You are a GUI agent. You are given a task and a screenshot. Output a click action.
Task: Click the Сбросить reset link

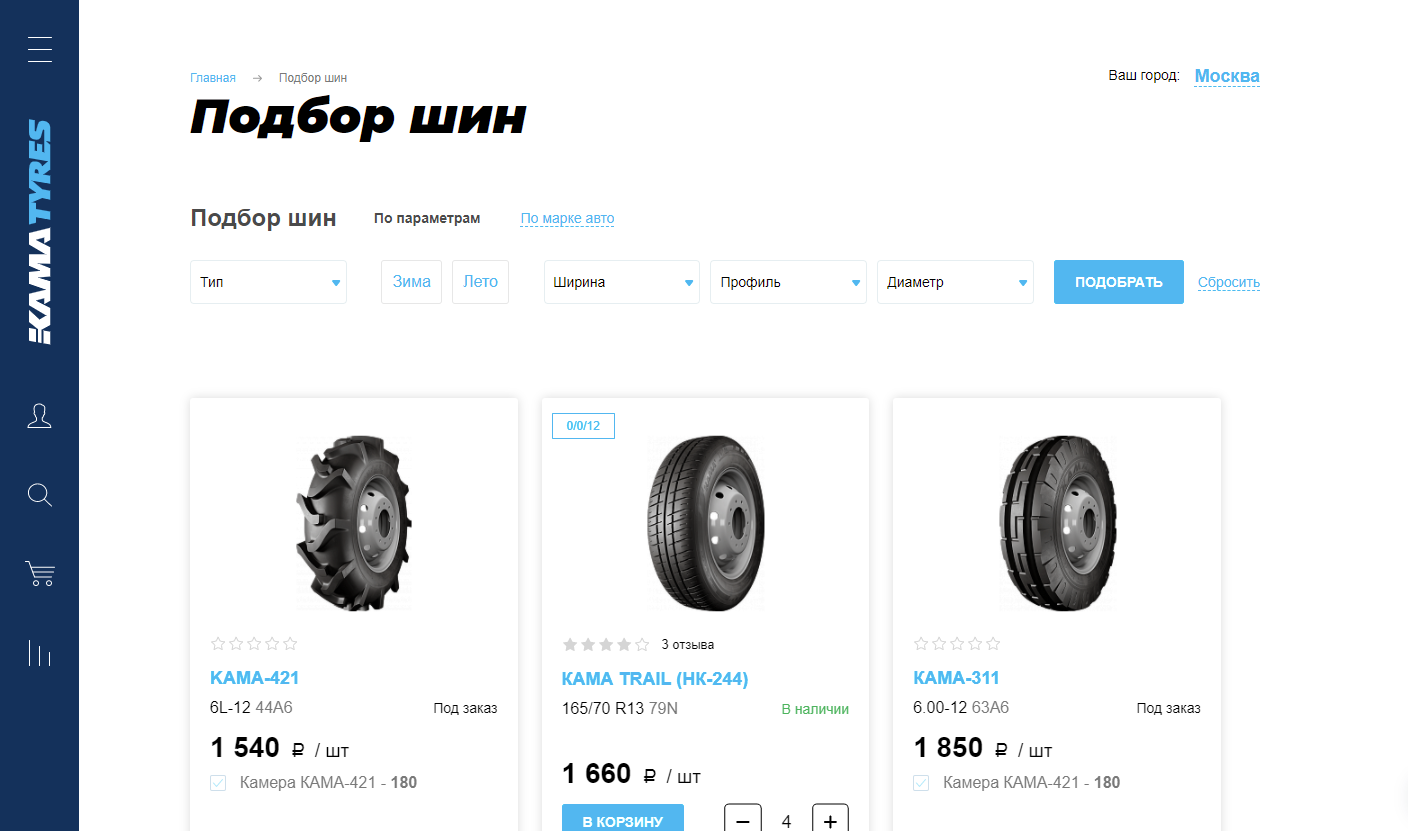point(1229,283)
